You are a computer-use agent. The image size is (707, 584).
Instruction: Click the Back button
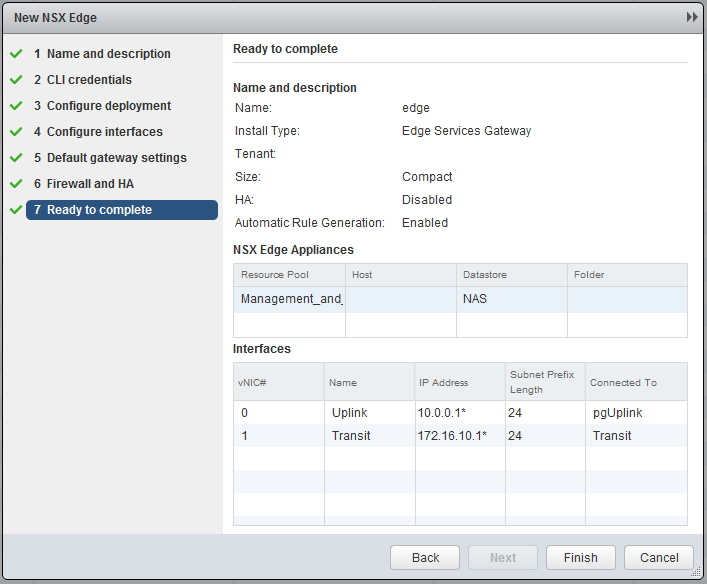pos(425,558)
